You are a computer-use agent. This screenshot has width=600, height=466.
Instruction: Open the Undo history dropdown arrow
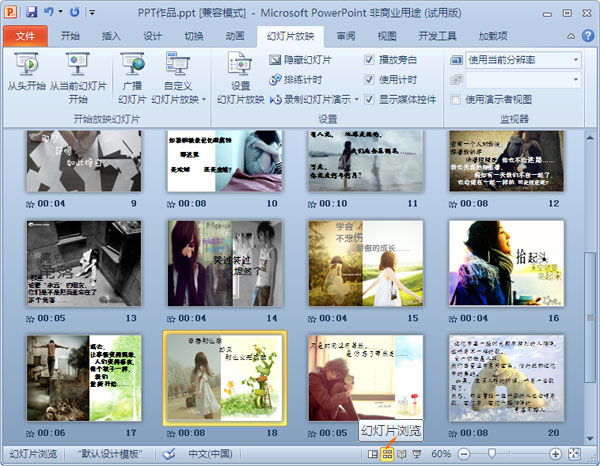click(60, 12)
